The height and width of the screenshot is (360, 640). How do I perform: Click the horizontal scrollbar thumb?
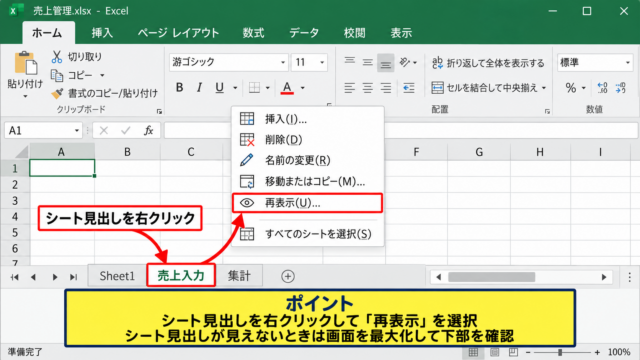pos(491,277)
